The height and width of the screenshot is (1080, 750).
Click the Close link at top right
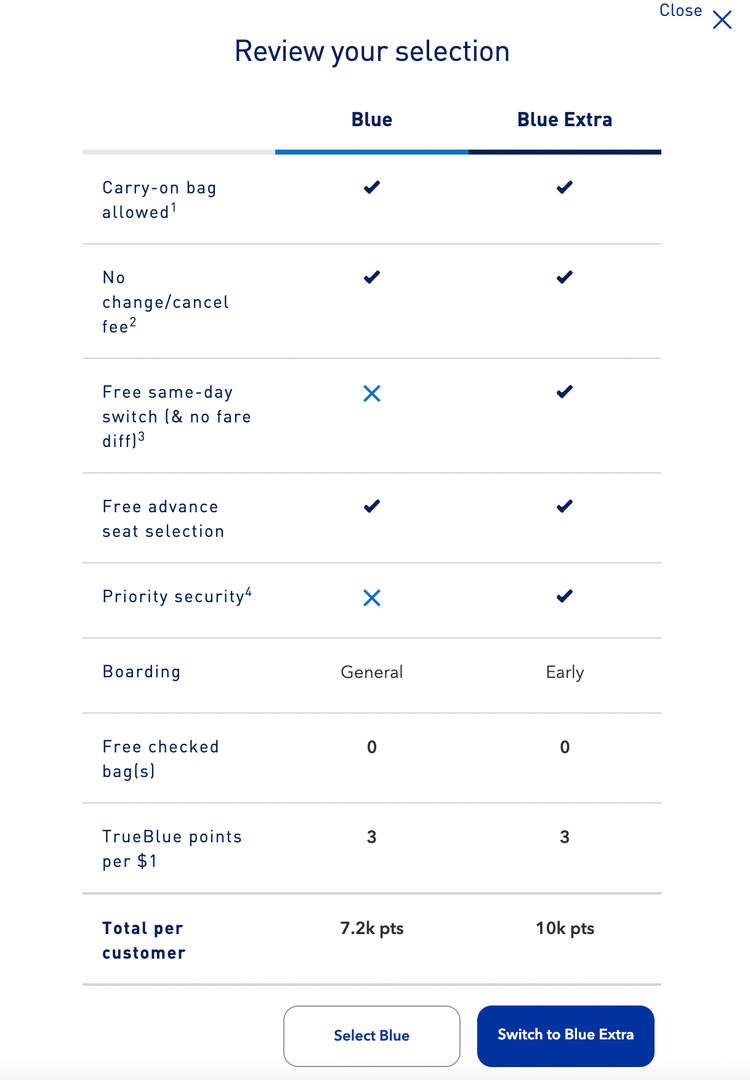(681, 11)
